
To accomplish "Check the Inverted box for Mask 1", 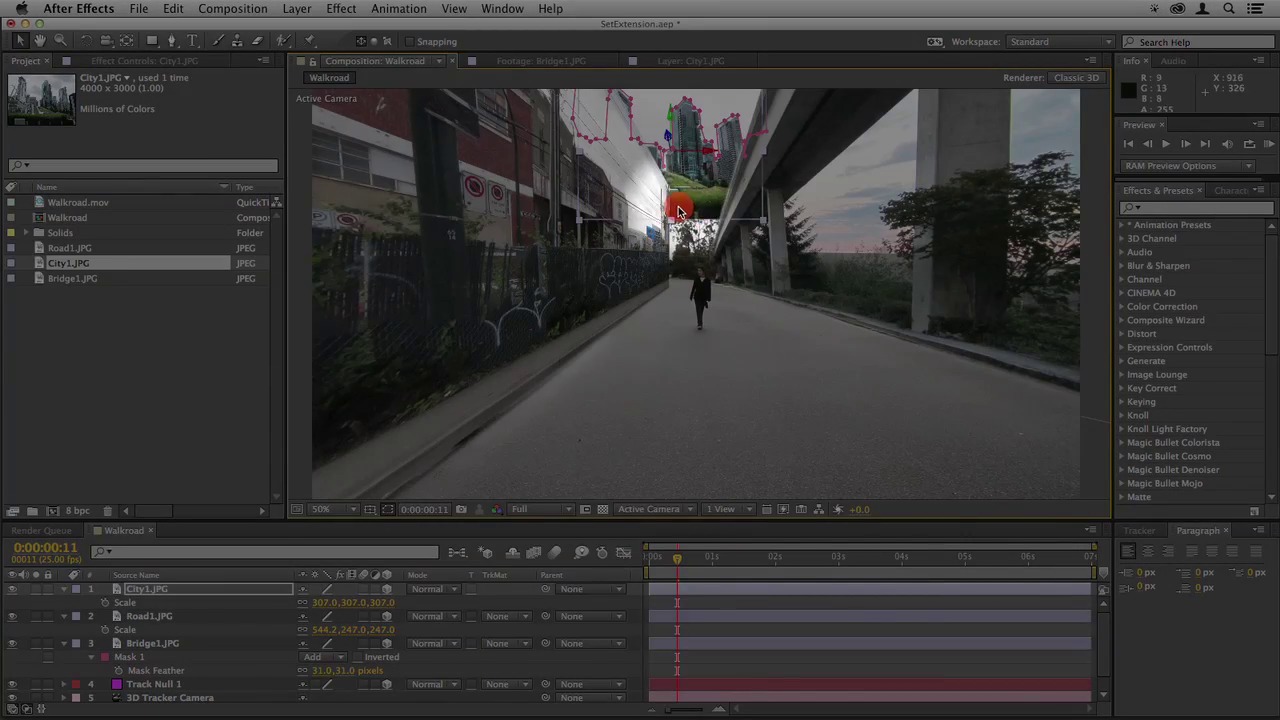I will click(357, 657).
